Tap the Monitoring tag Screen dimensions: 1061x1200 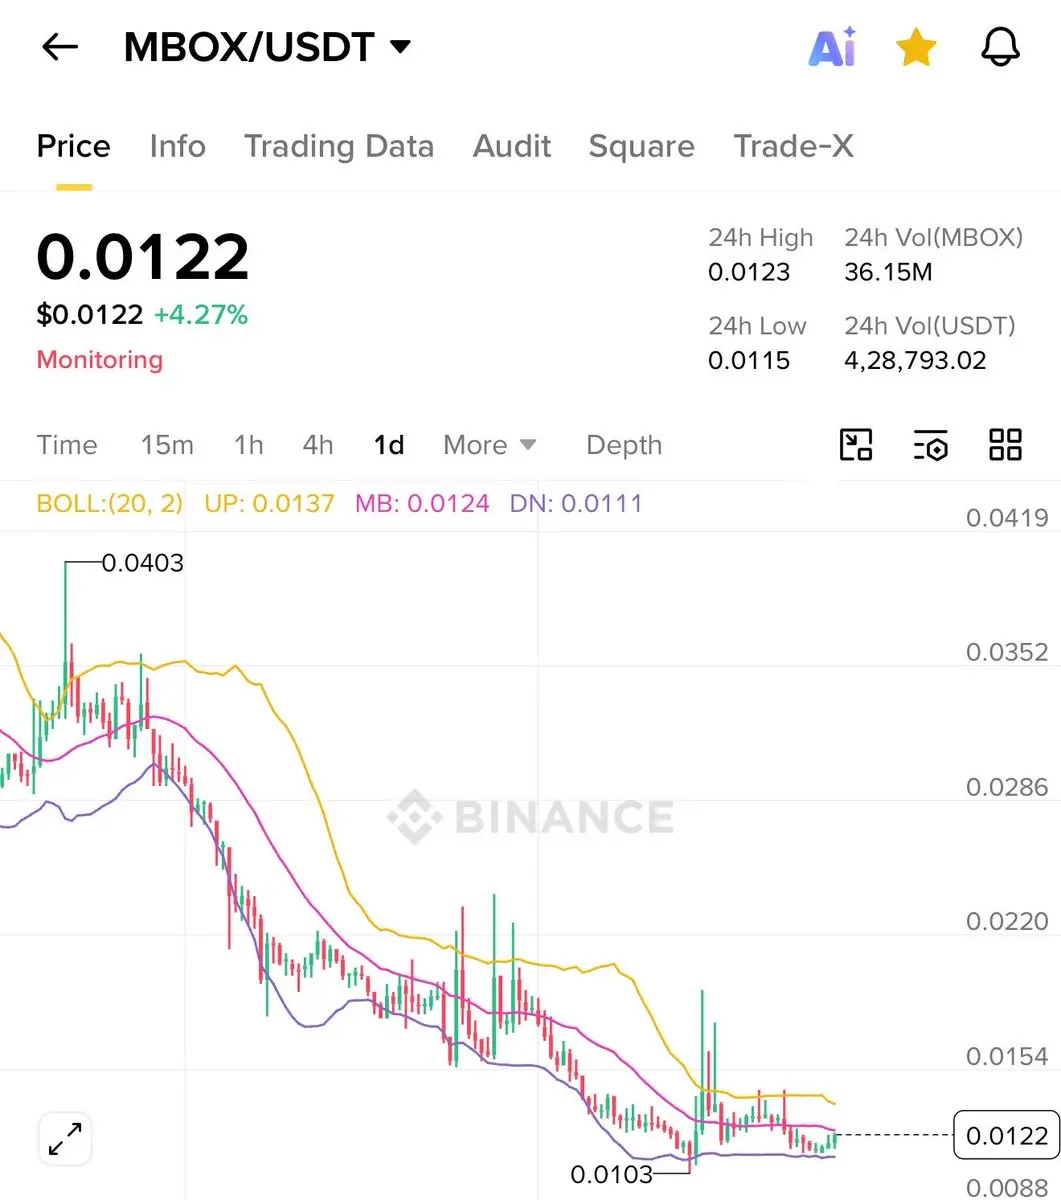(99, 360)
